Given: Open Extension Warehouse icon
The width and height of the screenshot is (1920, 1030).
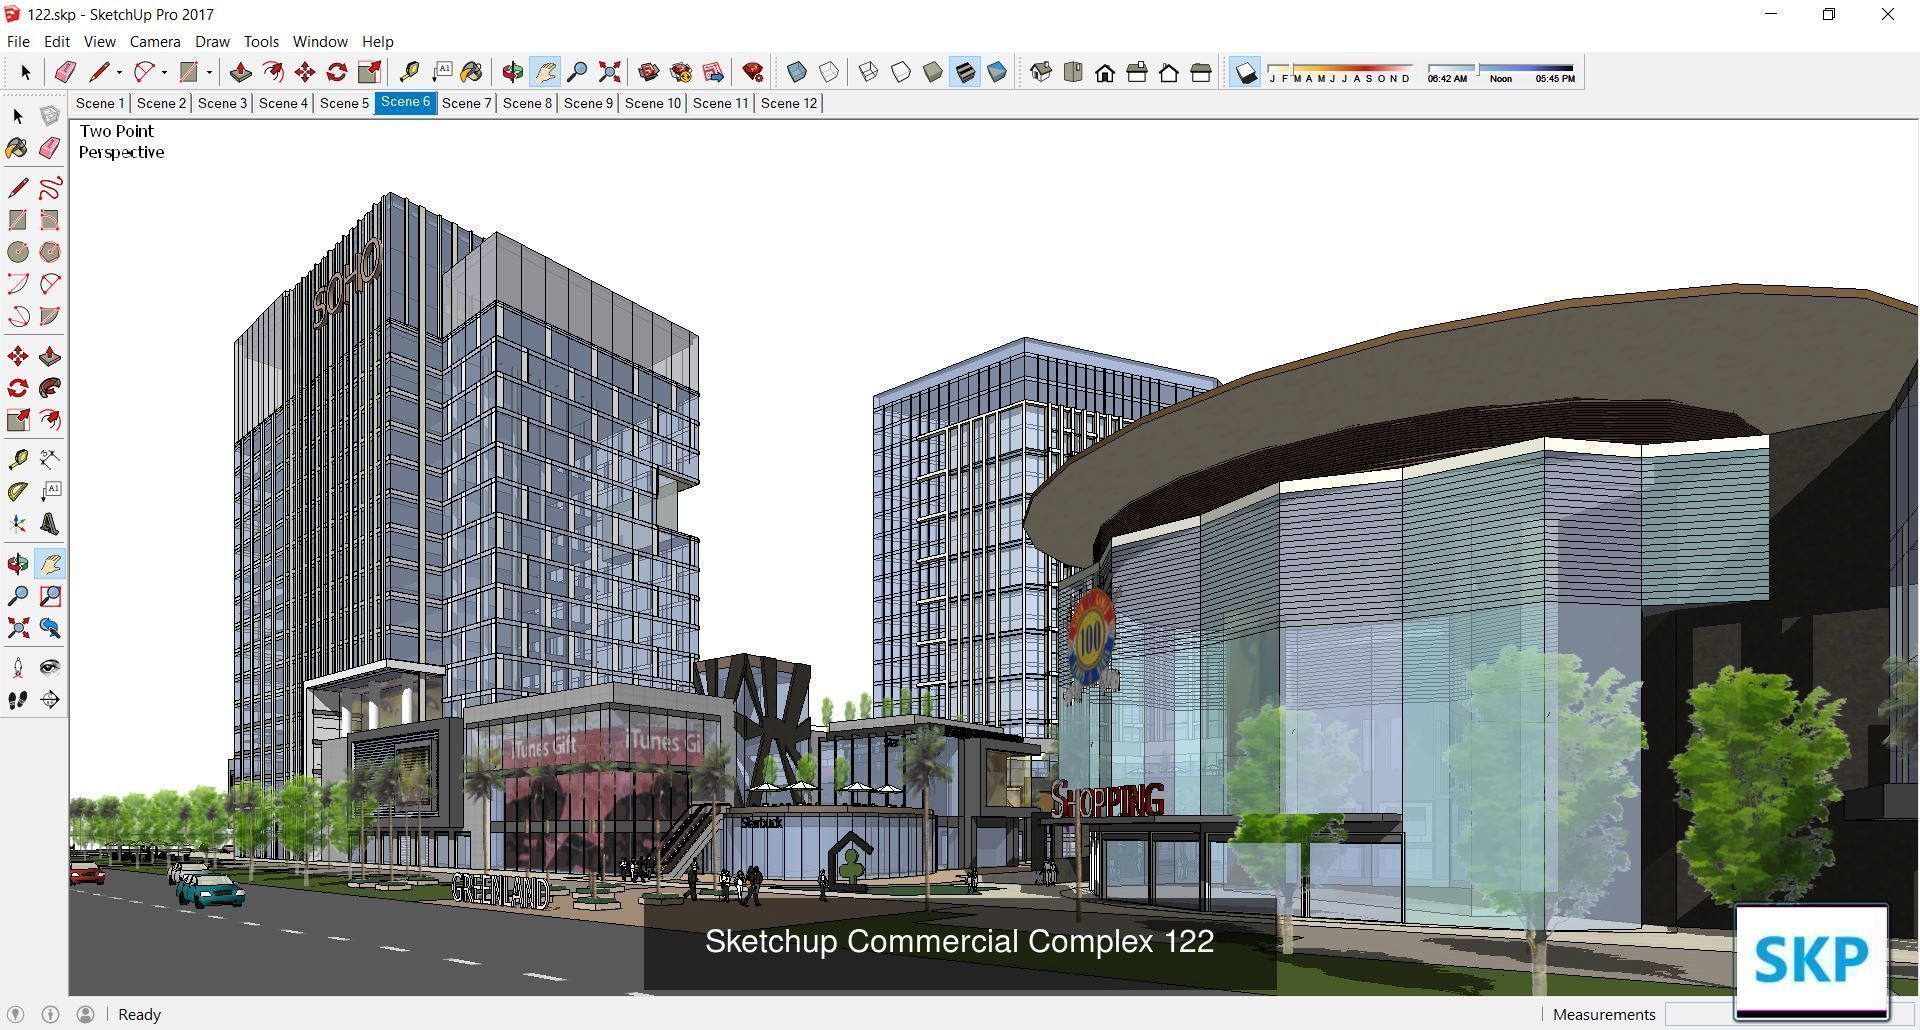Looking at the screenshot, I should click(681, 72).
